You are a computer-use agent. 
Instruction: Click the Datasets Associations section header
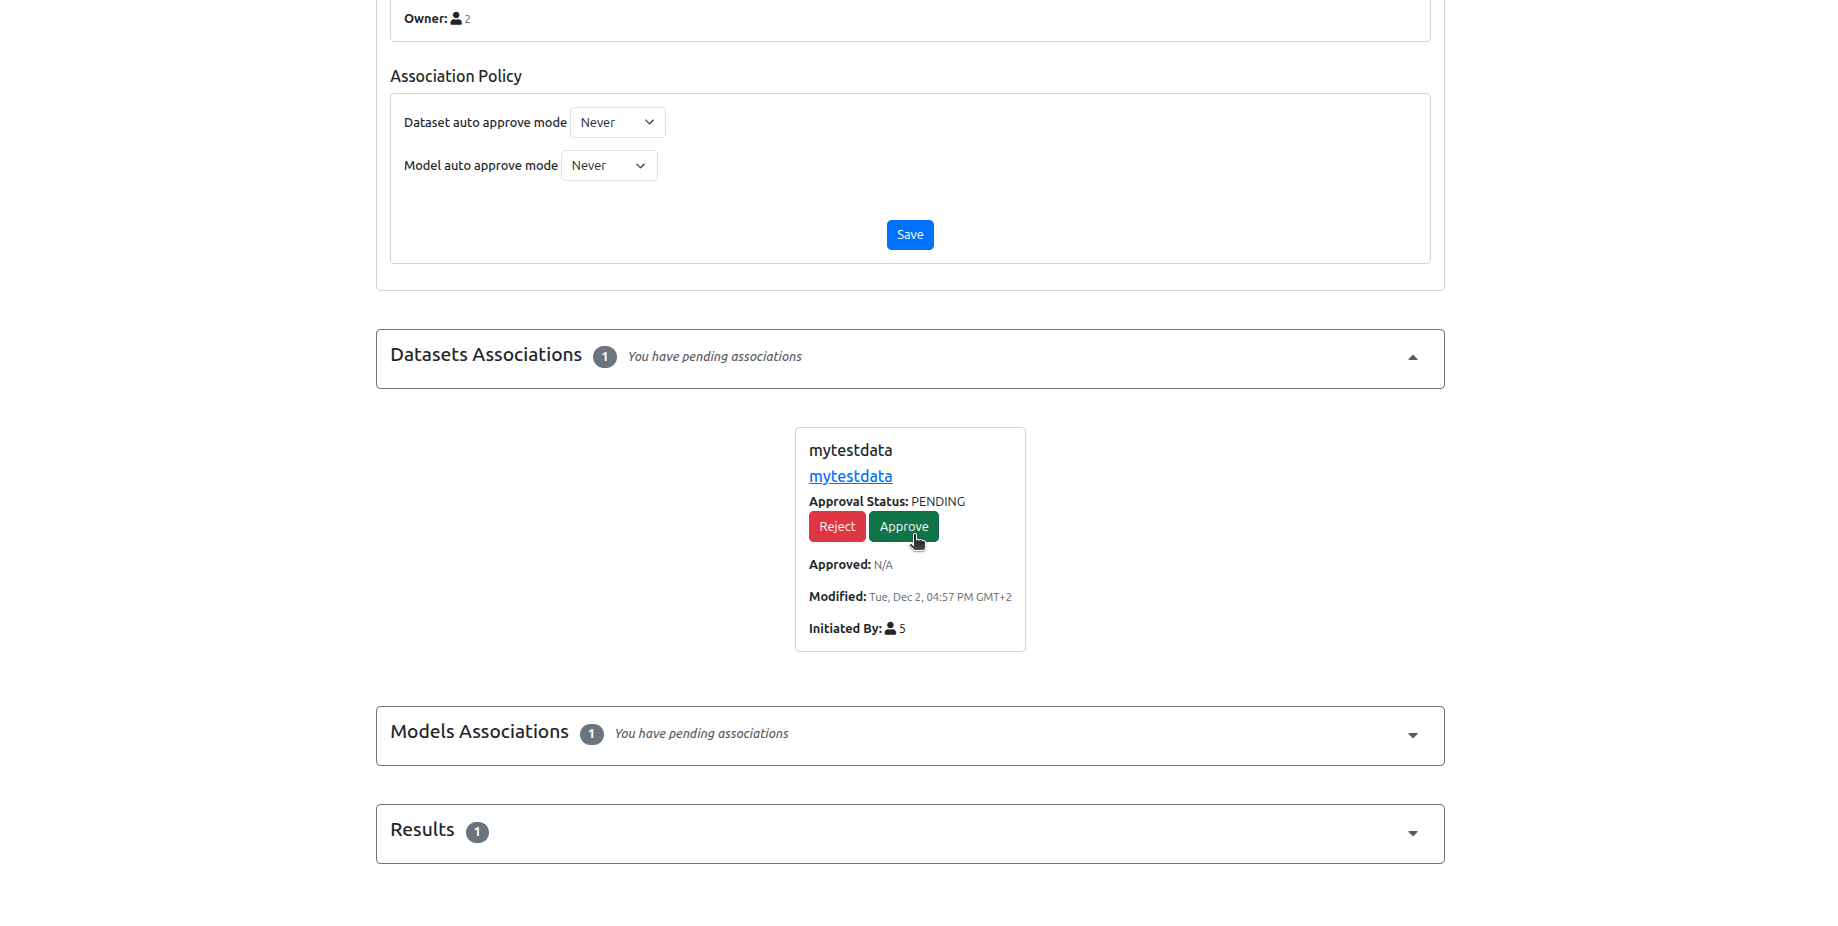pyautogui.click(x=486, y=355)
